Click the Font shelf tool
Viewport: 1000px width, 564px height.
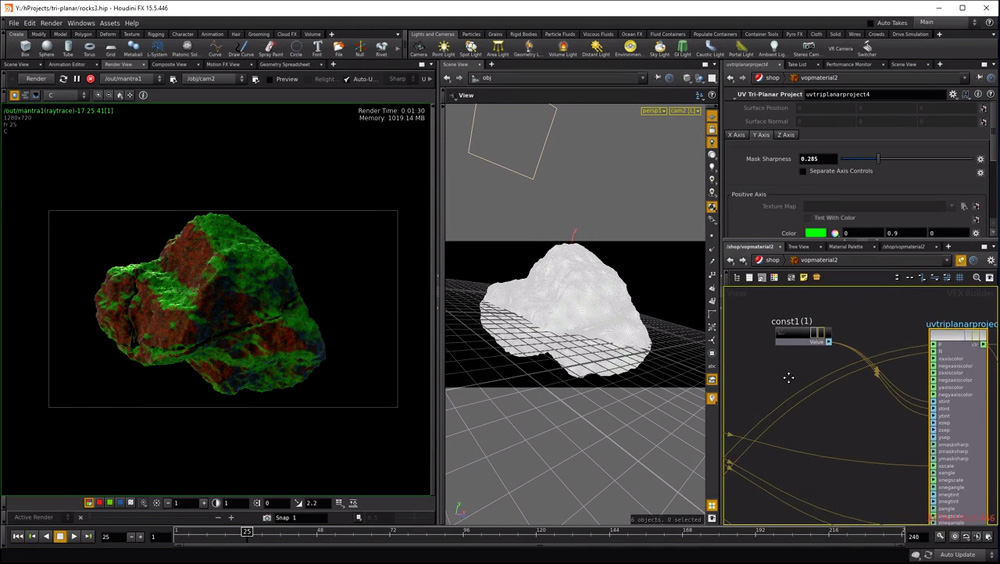pyautogui.click(x=317, y=48)
